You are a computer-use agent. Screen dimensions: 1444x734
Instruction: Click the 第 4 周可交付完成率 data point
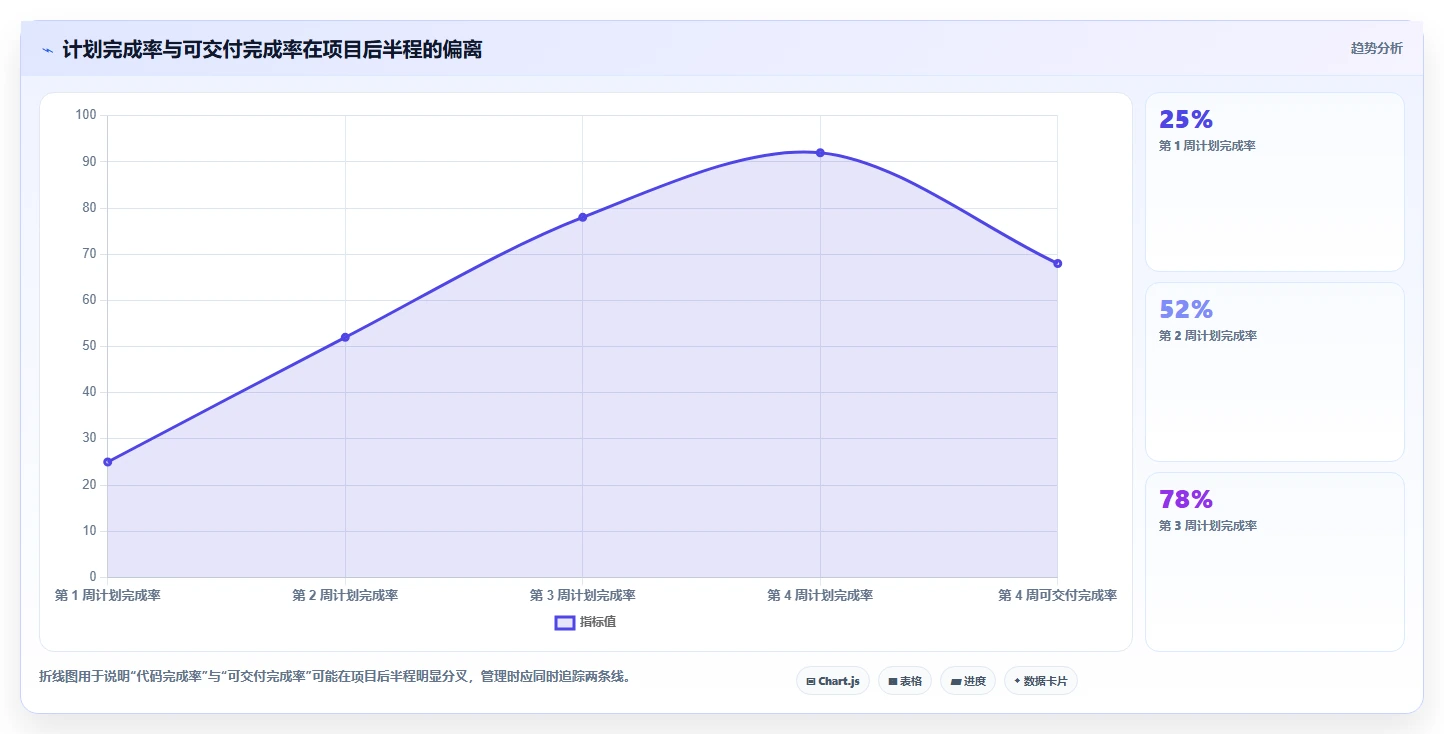tap(1057, 263)
